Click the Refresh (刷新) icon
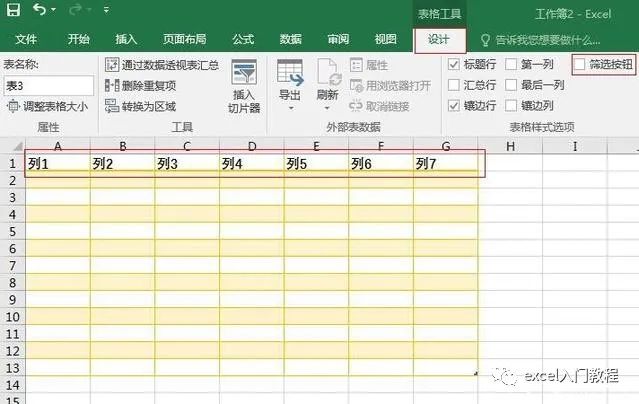The width and height of the screenshot is (639, 404). [328, 76]
